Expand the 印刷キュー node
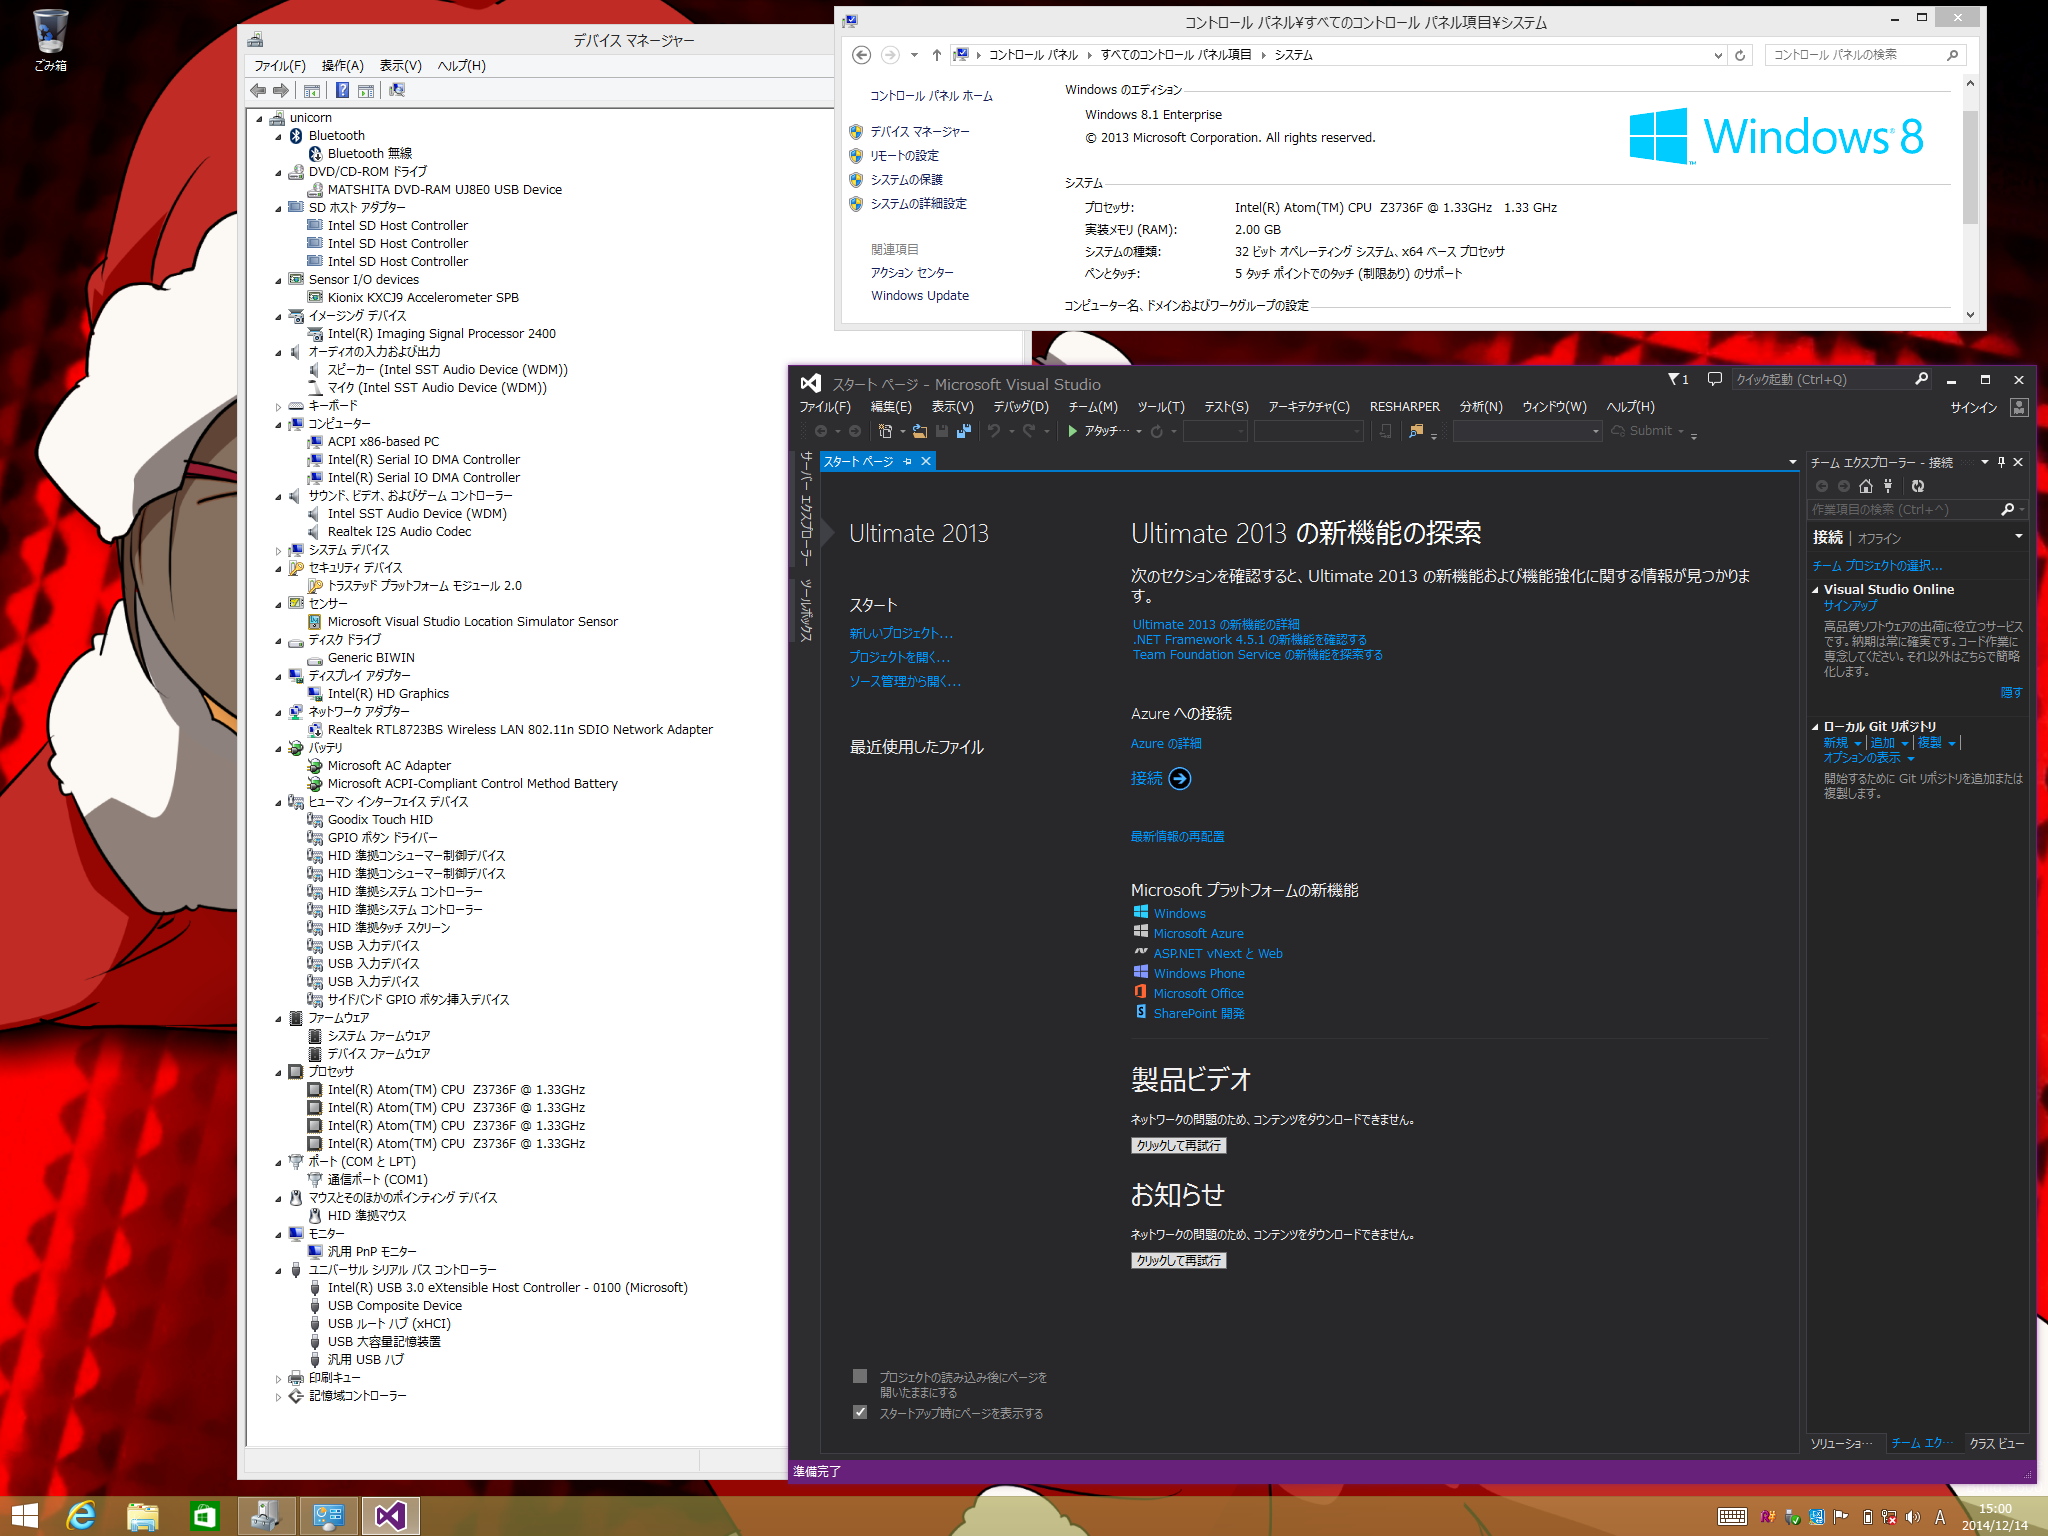The height and width of the screenshot is (1536, 2048). tap(279, 1379)
